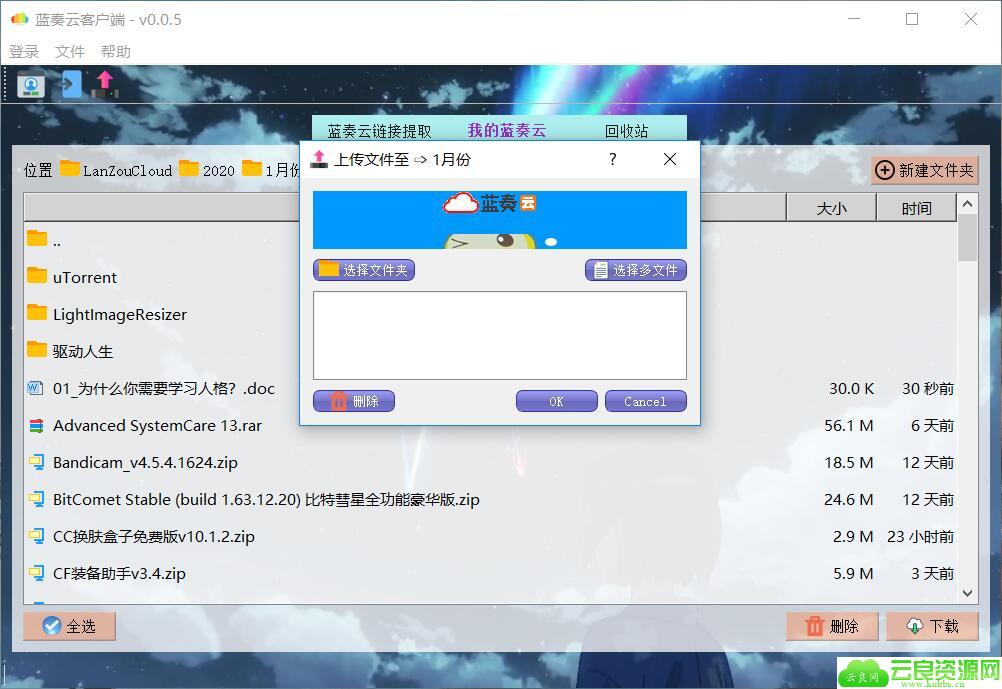Click the zip icon for BitComet
Viewport: 1002px width, 689px height.
point(36,499)
